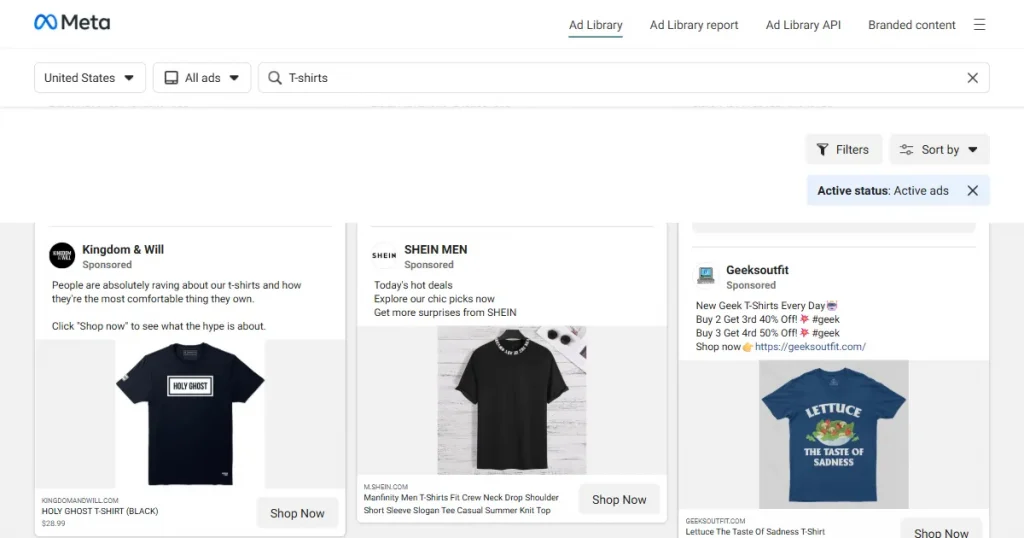Click Lettuce The Taste Of Sadness title
Image resolution: width=1024 pixels, height=538 pixels.
click(755, 531)
